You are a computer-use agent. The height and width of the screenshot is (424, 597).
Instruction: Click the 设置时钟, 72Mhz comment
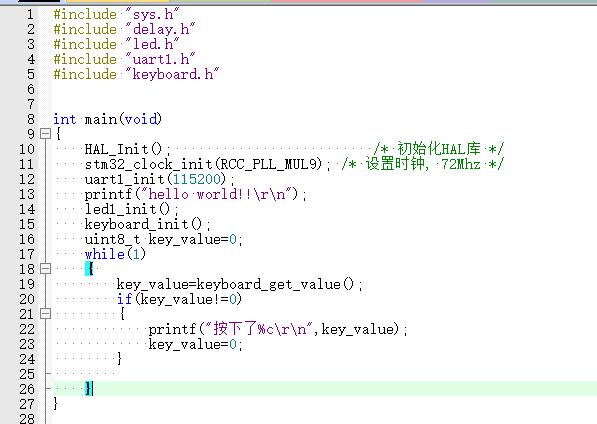[x=423, y=164]
